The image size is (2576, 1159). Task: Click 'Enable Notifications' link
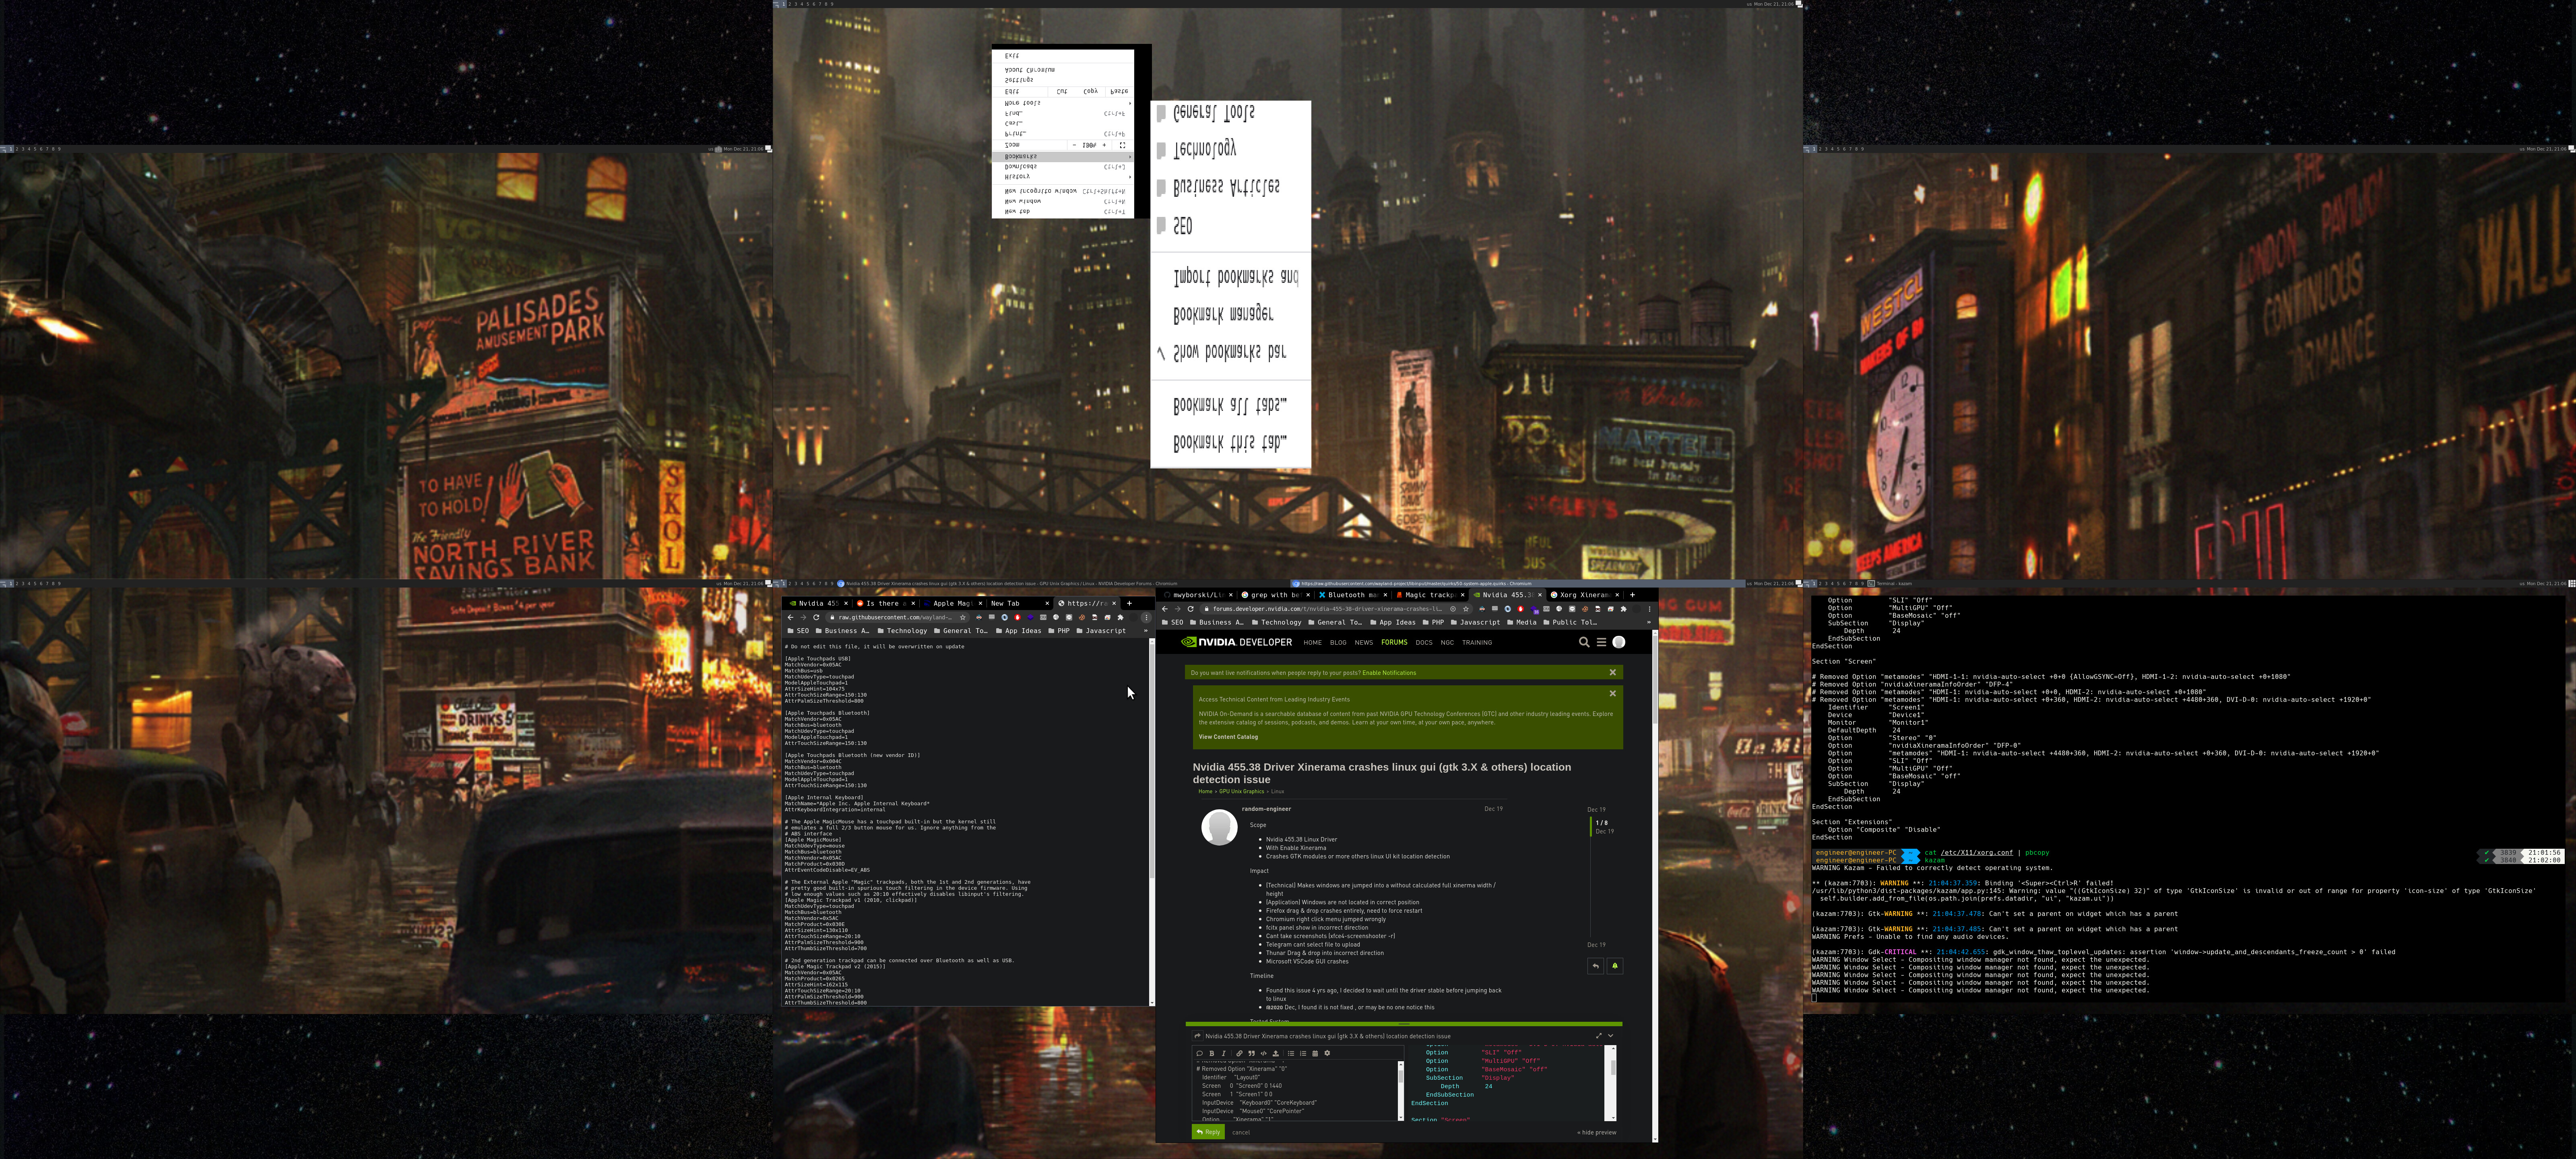pyautogui.click(x=1389, y=673)
